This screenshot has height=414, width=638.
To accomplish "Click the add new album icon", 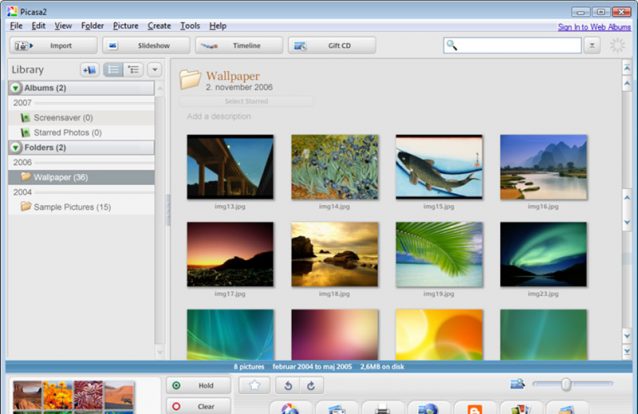I will [x=89, y=70].
